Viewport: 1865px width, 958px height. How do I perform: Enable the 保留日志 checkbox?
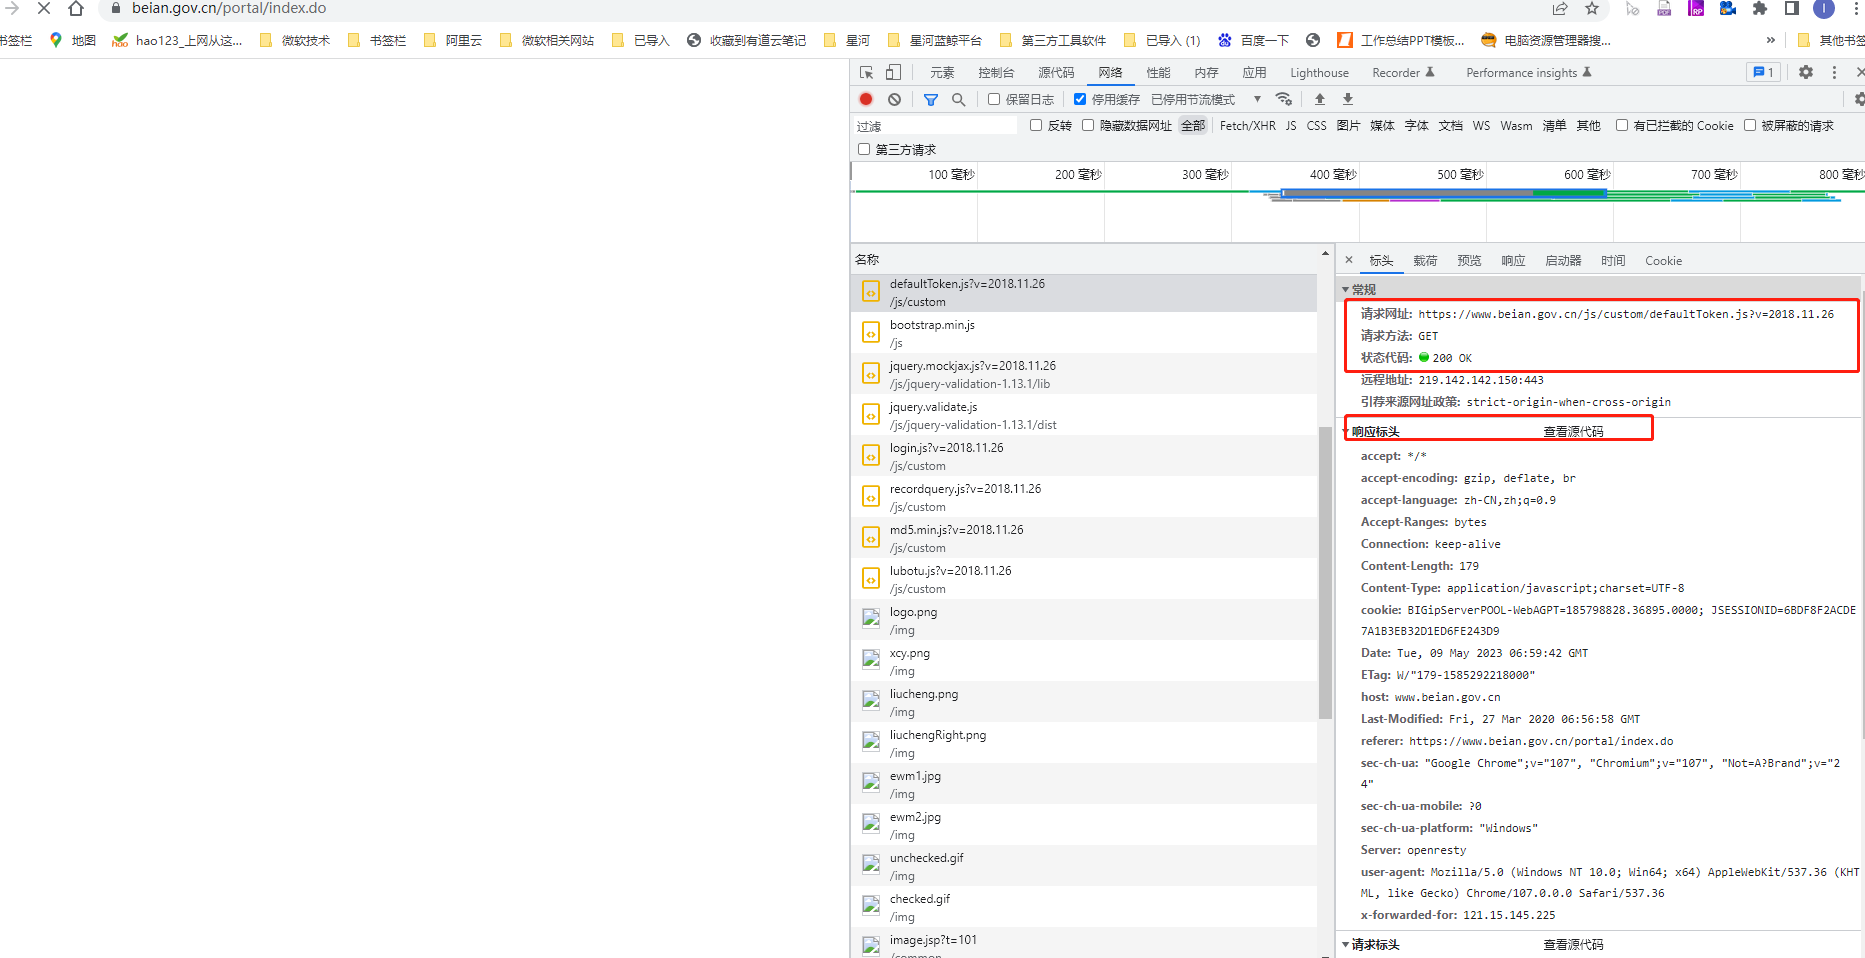tap(994, 99)
